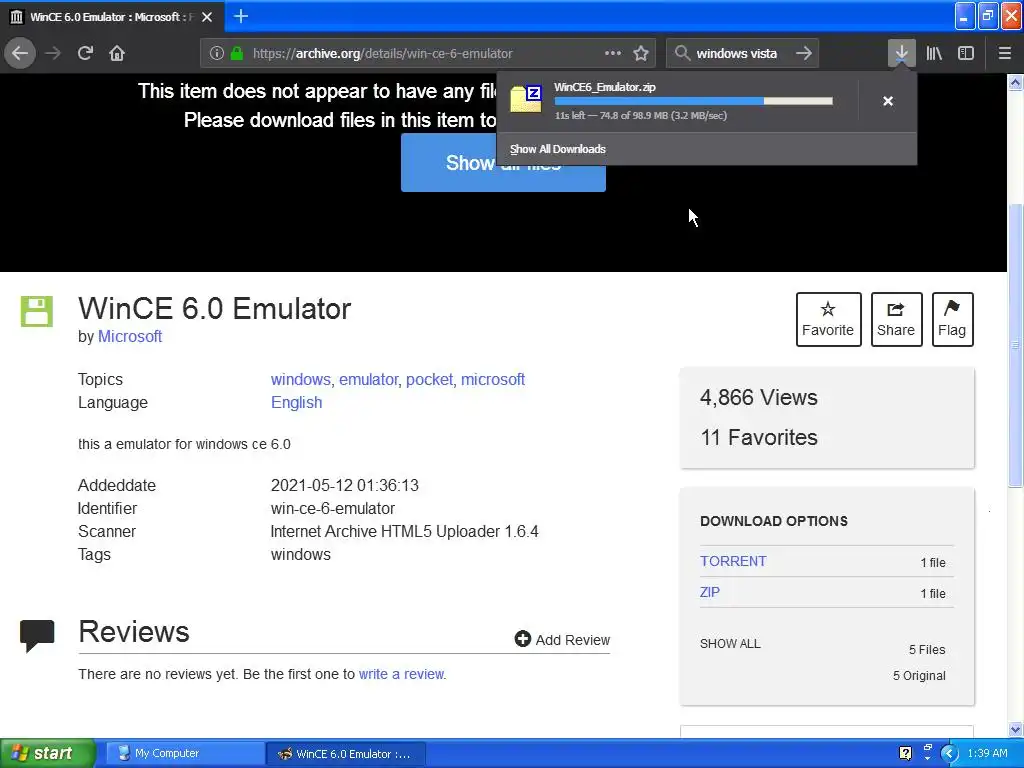
Task: Switch to My Computer taskbar window
Action: (185, 754)
